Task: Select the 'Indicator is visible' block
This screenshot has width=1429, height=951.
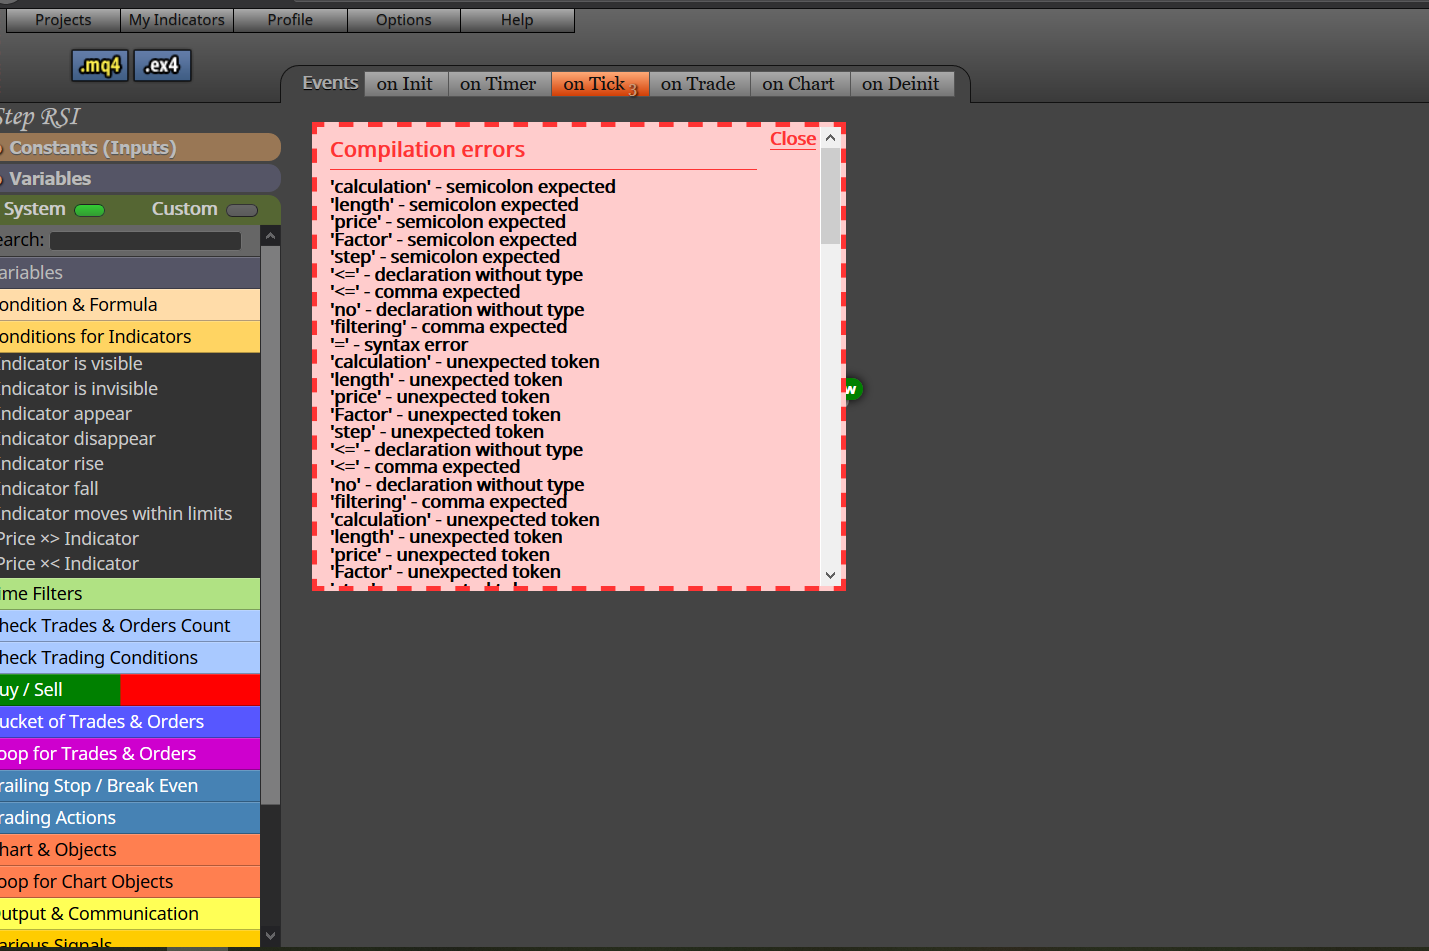Action: [x=72, y=364]
